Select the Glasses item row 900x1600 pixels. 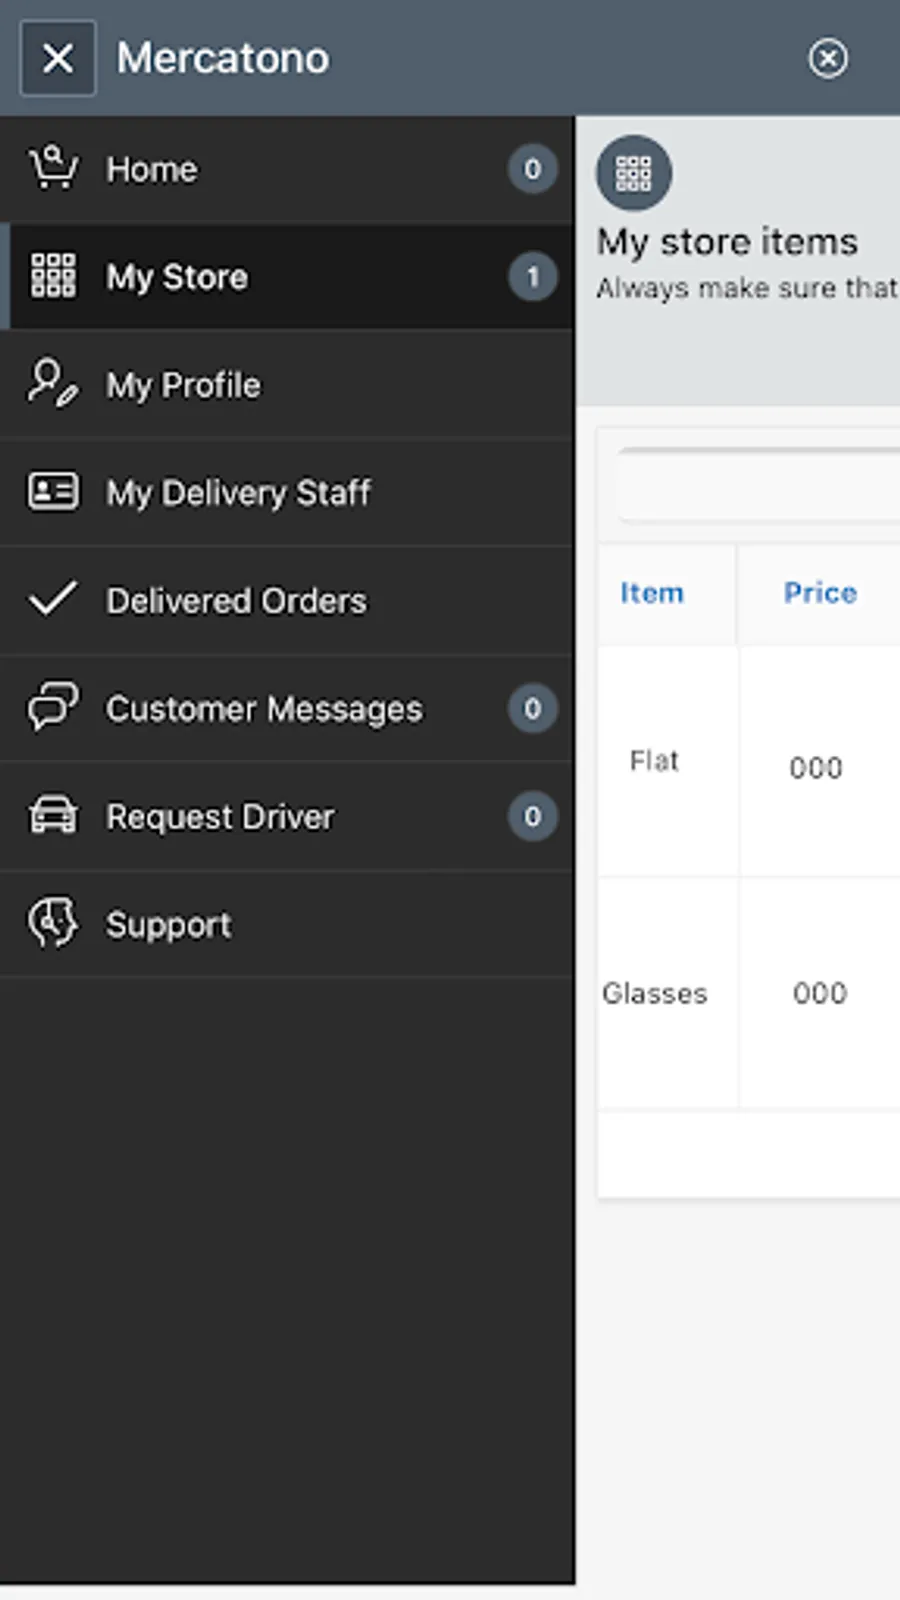coord(655,993)
